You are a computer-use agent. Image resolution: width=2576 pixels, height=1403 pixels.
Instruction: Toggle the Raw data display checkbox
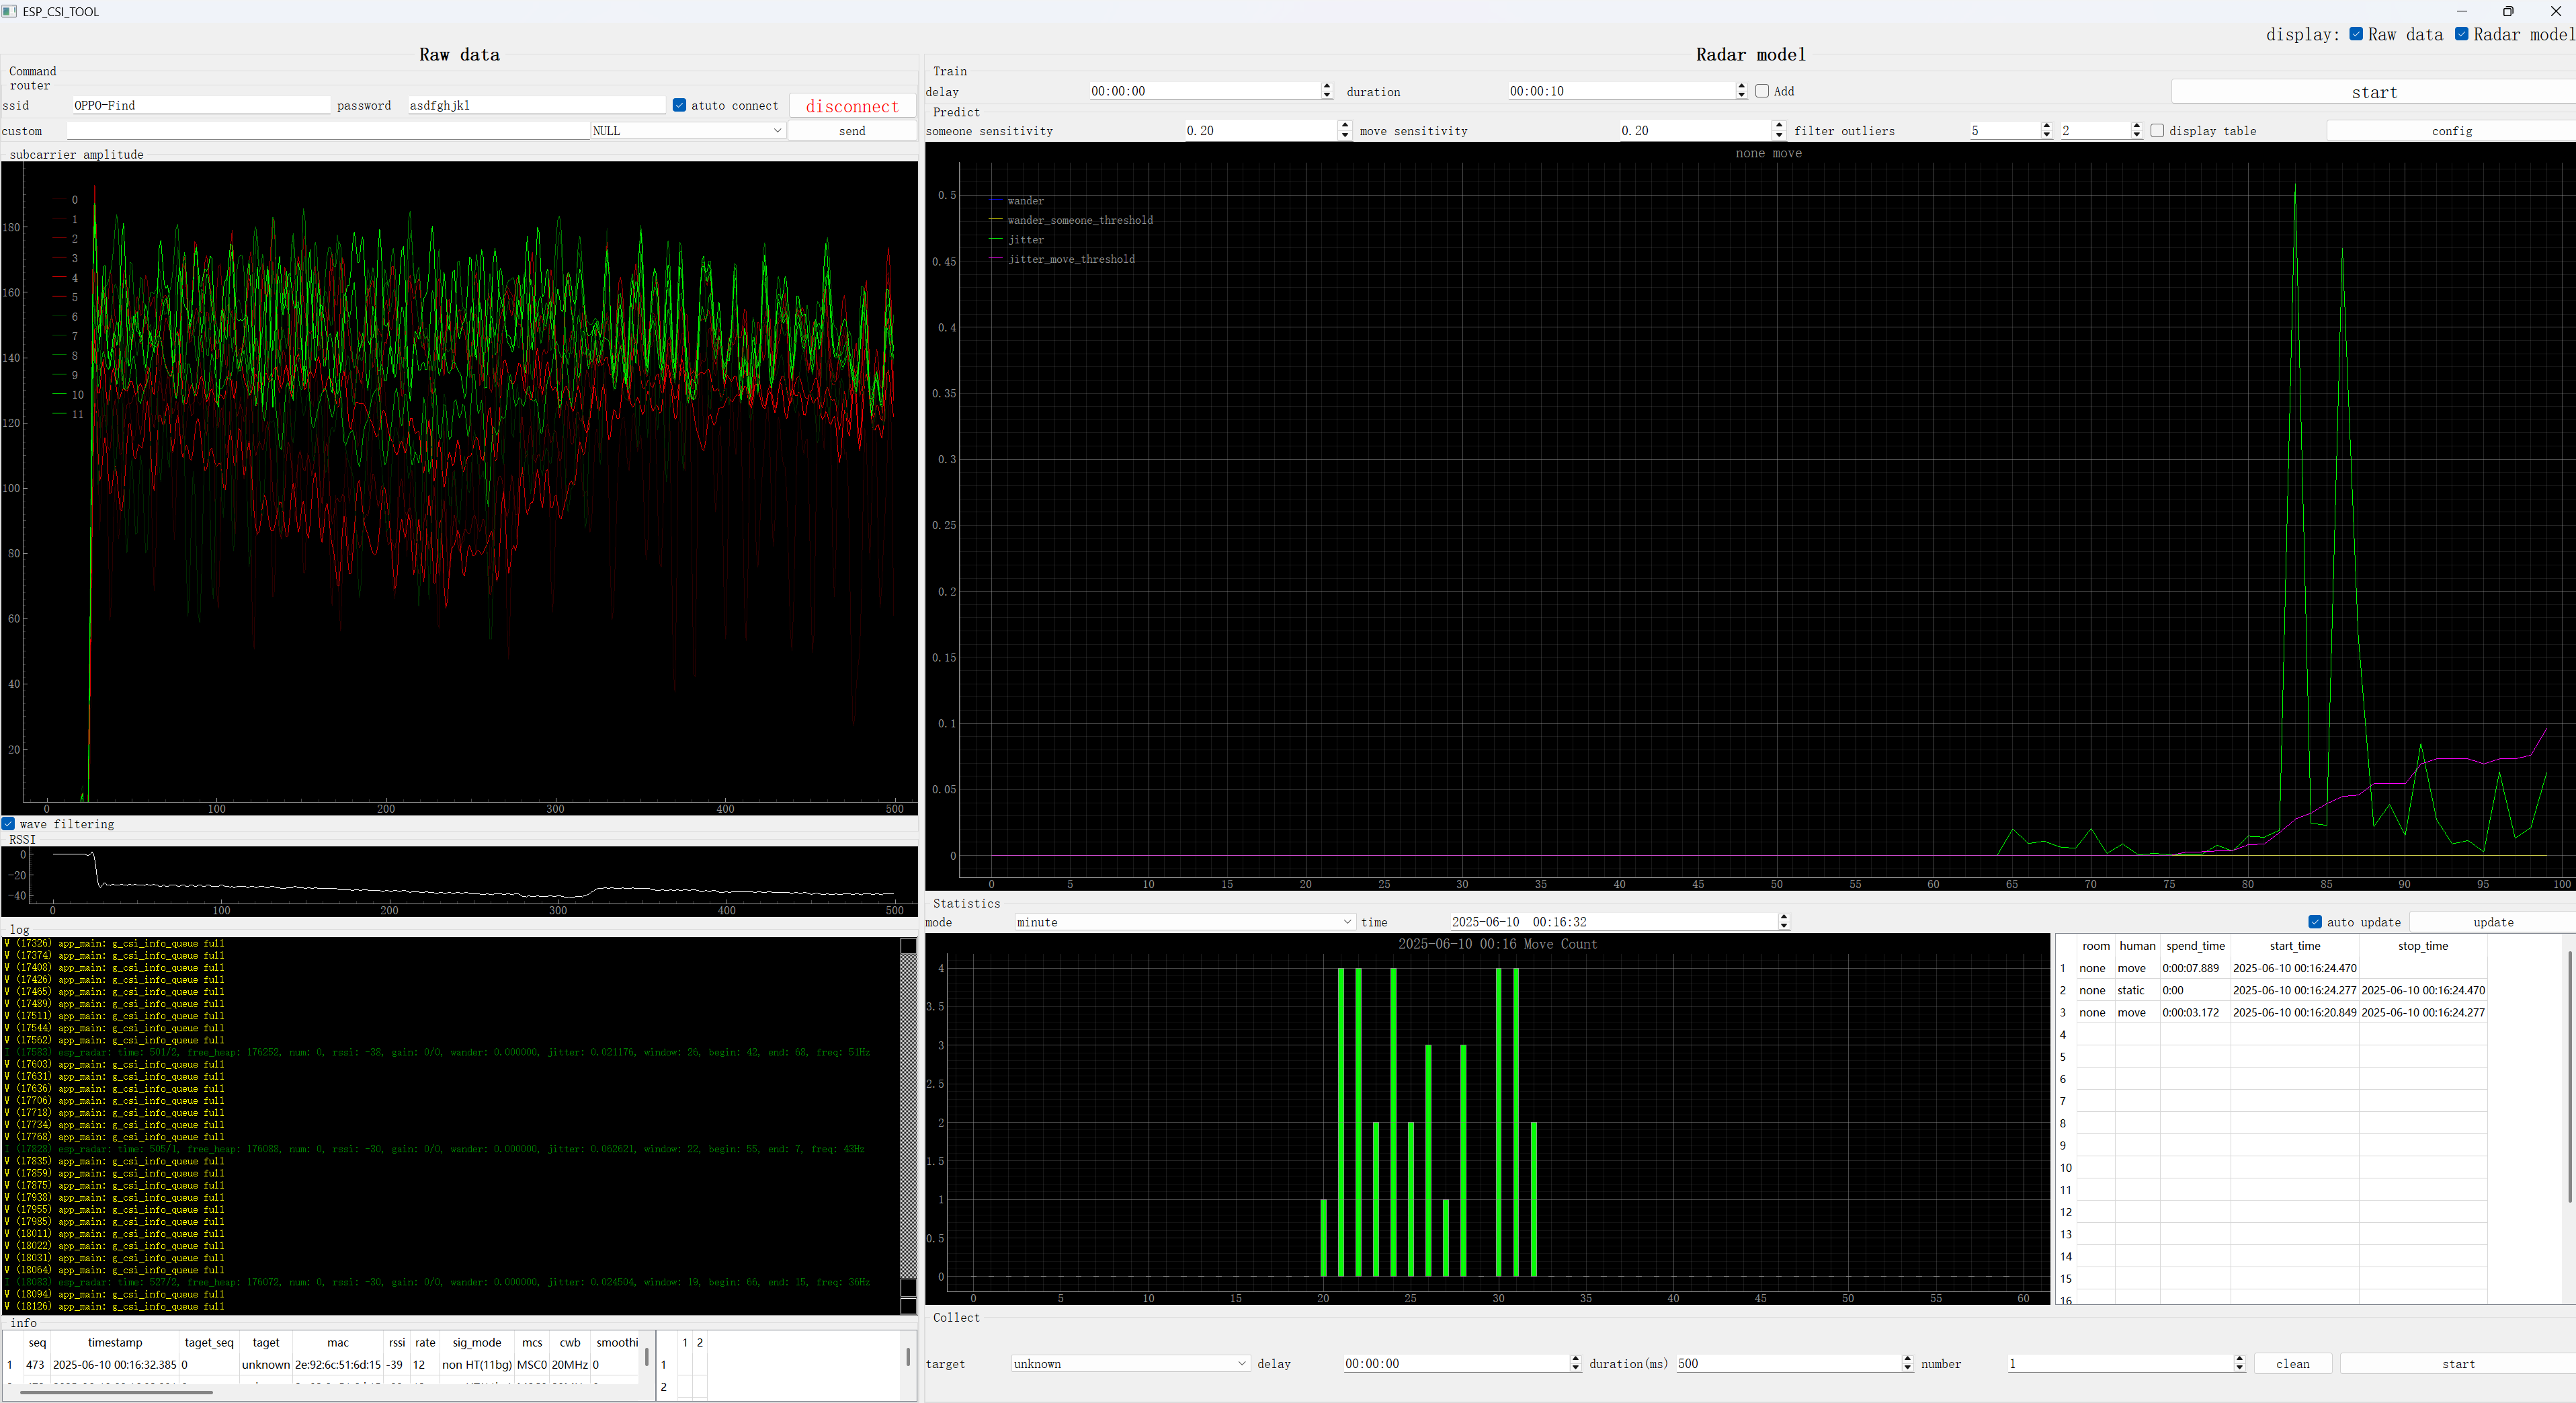2356,34
